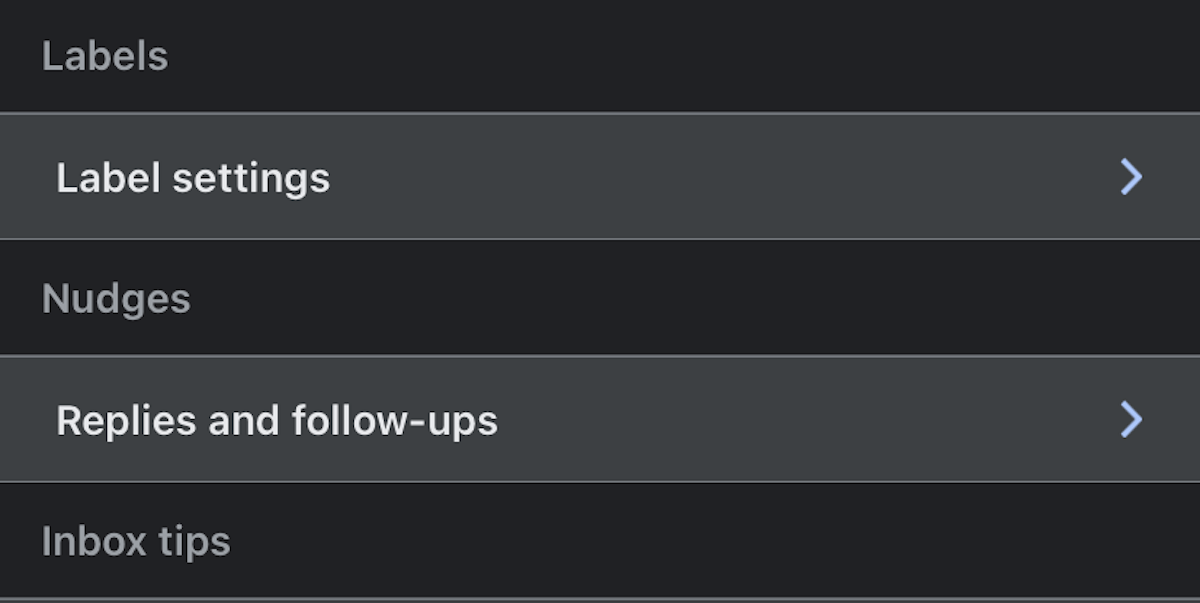Image resolution: width=1200 pixels, height=603 pixels.
Task: Click the "Inbox tips" heading text
Action: click(x=136, y=542)
